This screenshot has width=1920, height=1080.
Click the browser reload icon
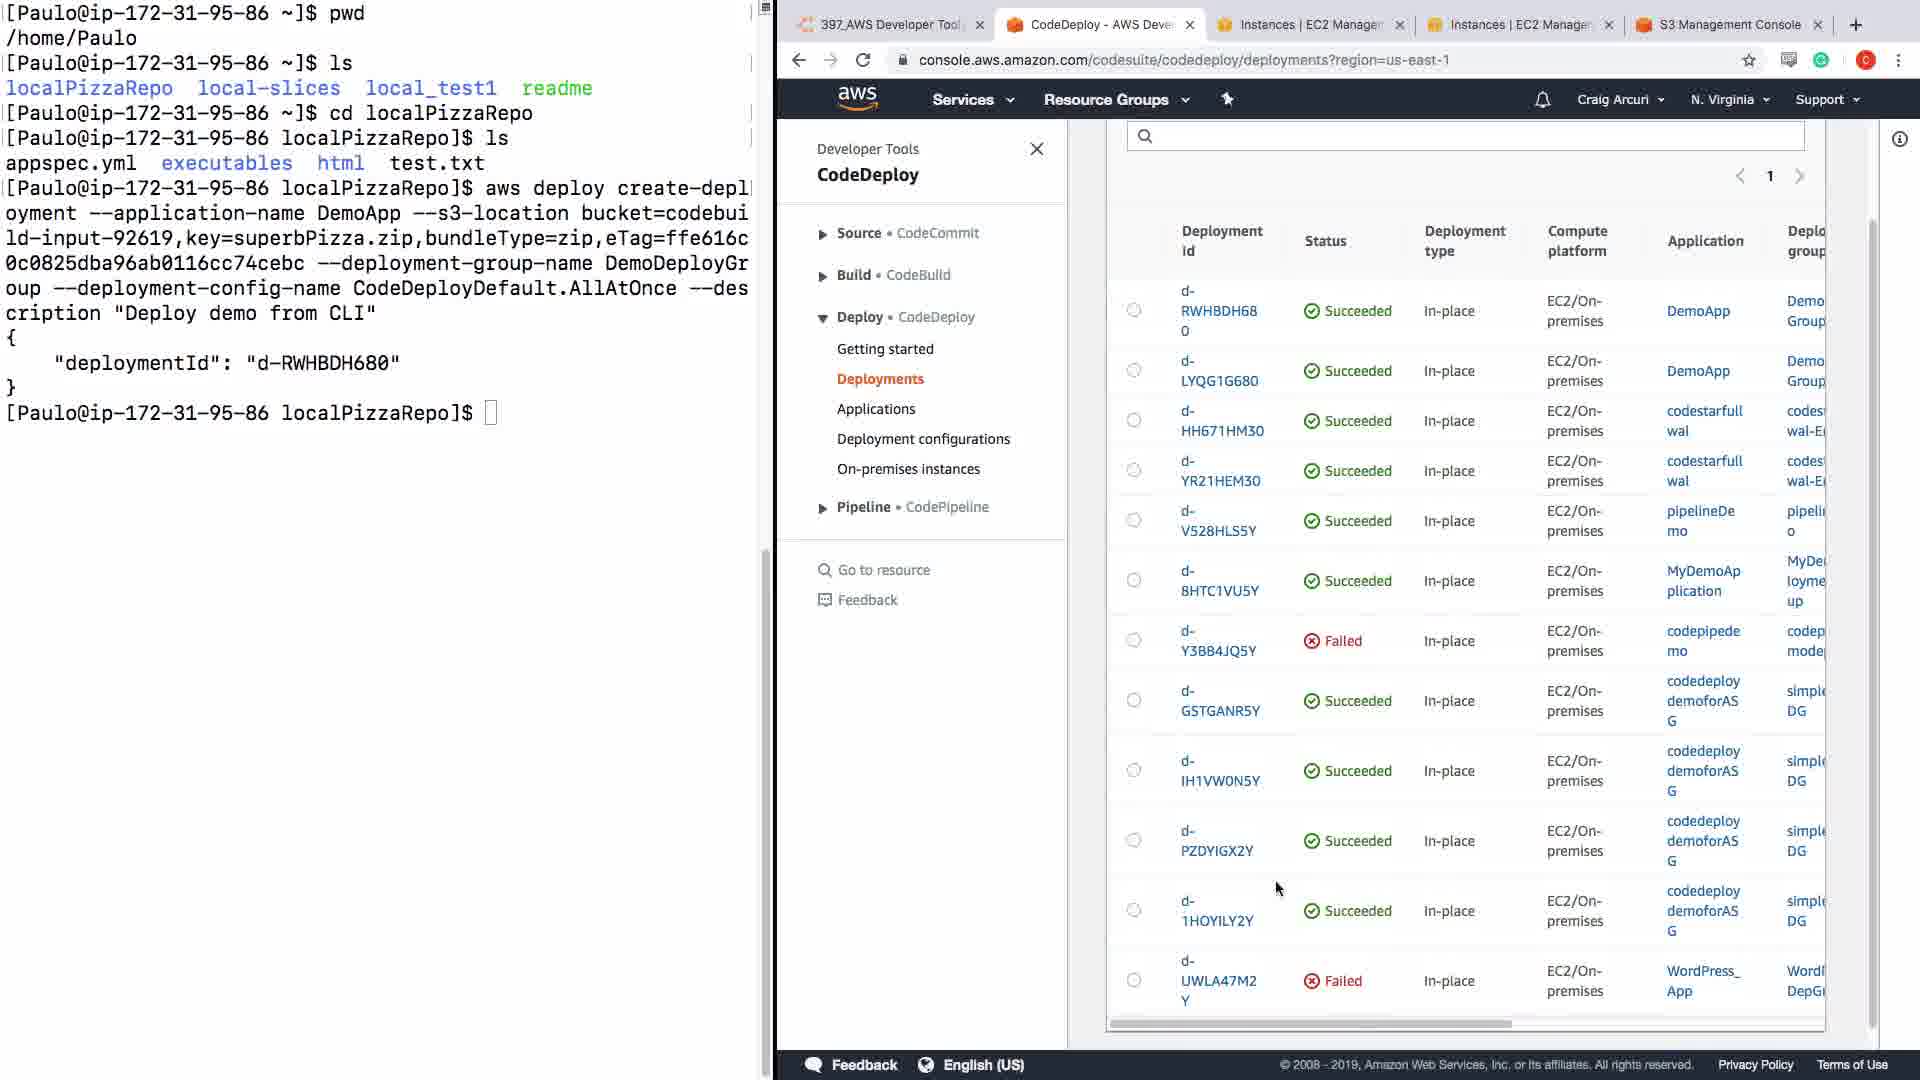tap(863, 60)
